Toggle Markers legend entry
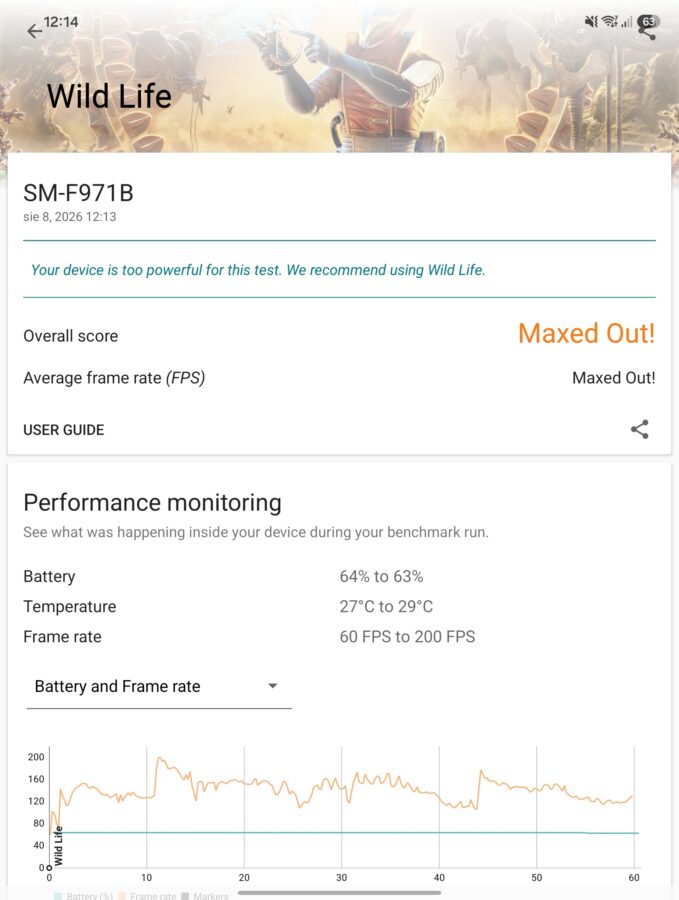679x900 pixels. pyautogui.click(x=205, y=895)
